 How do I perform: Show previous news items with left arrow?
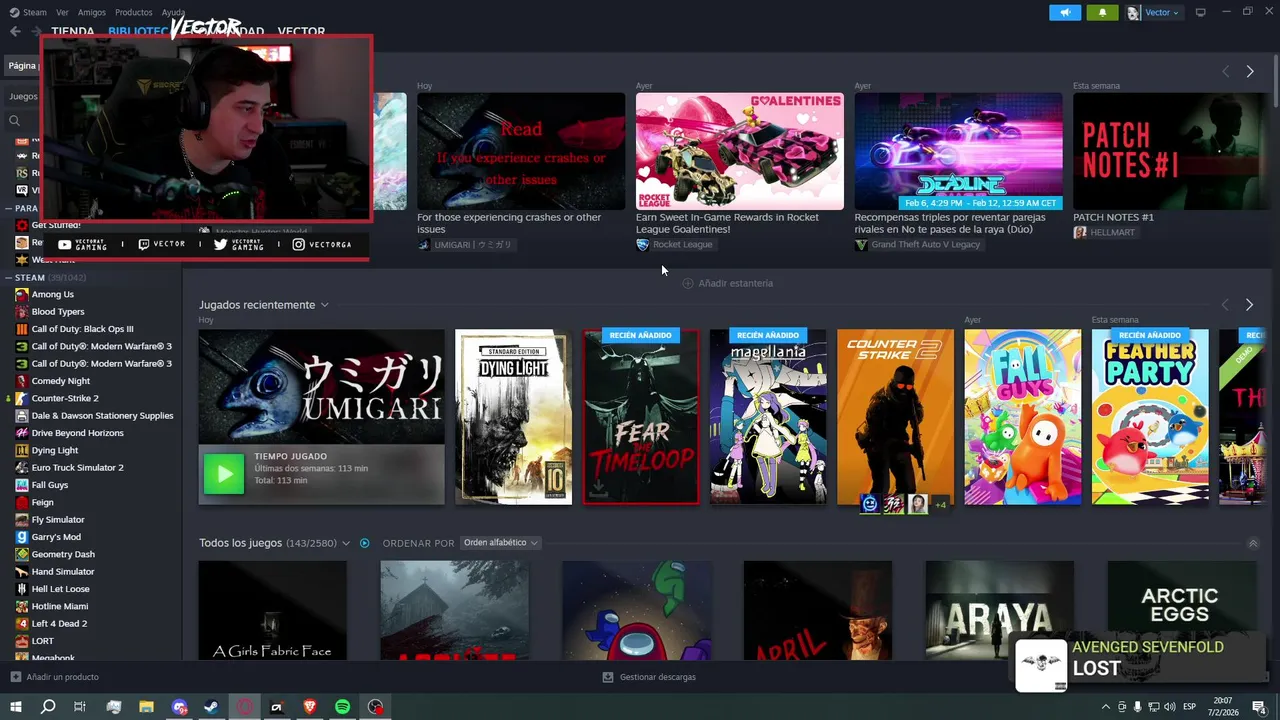coord(1225,71)
